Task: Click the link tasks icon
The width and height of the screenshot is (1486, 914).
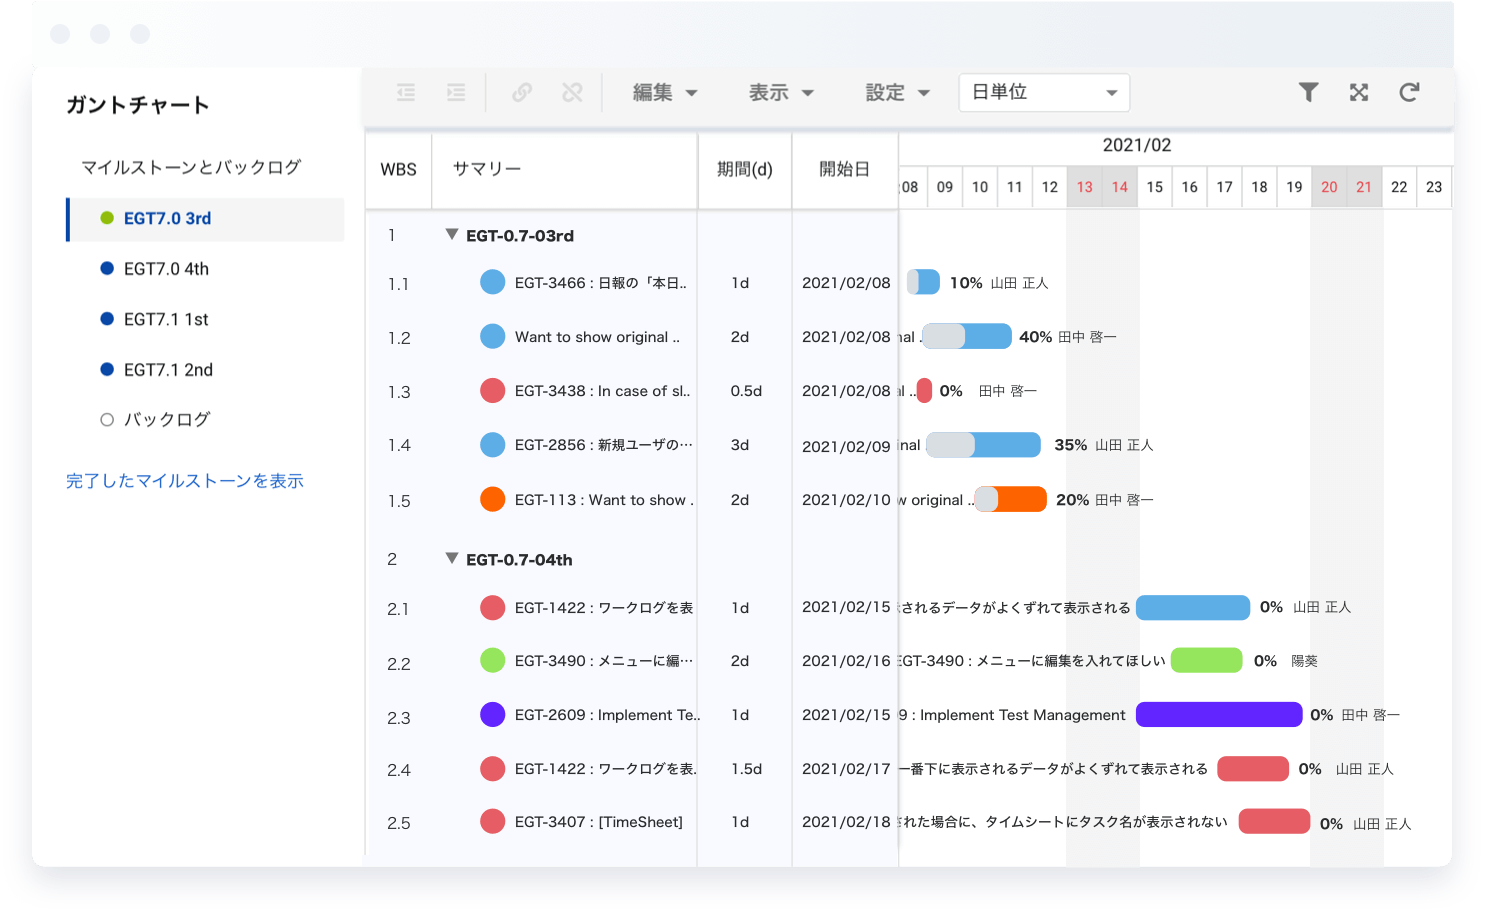Action: (x=522, y=93)
